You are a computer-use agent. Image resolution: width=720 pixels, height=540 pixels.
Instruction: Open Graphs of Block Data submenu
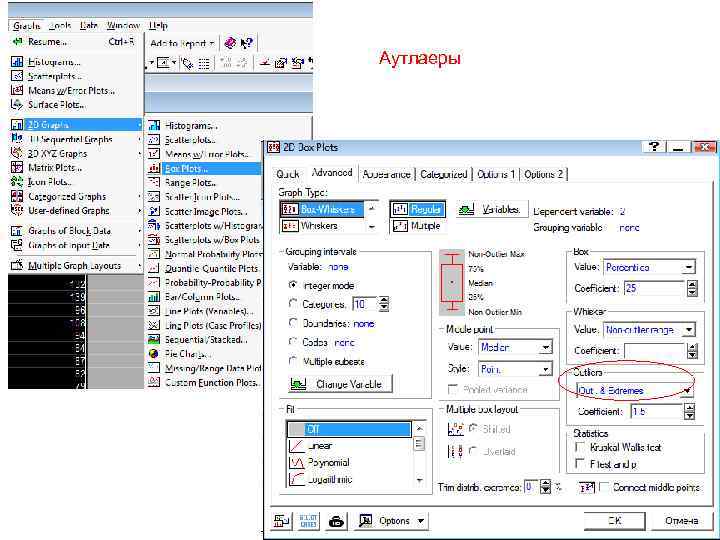coord(76,231)
